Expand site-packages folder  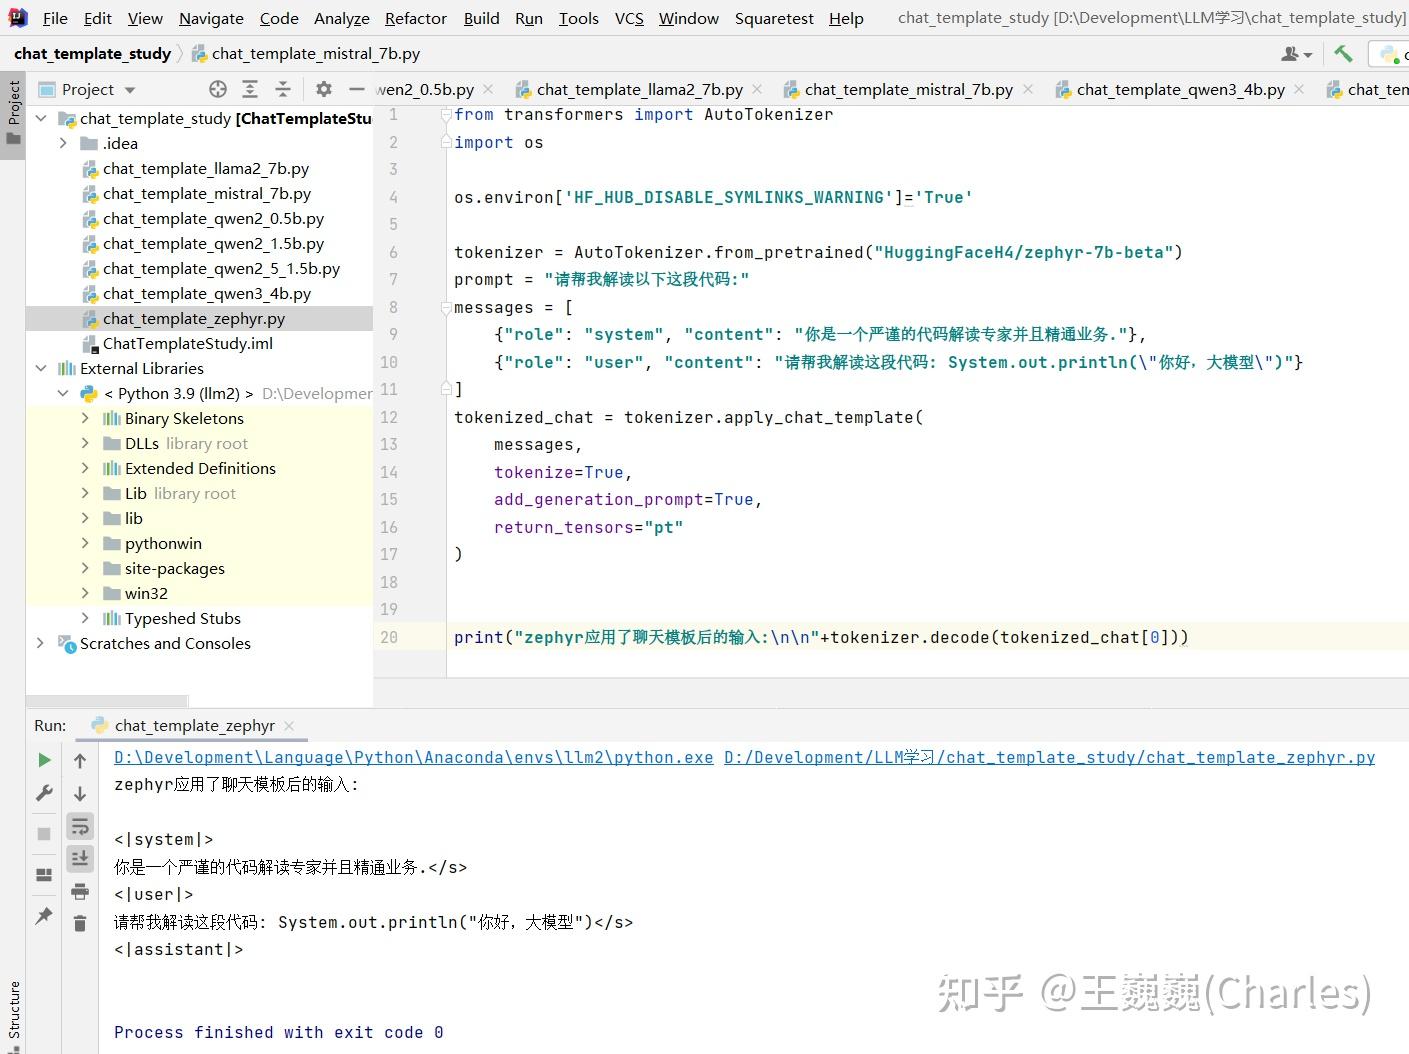click(x=85, y=568)
